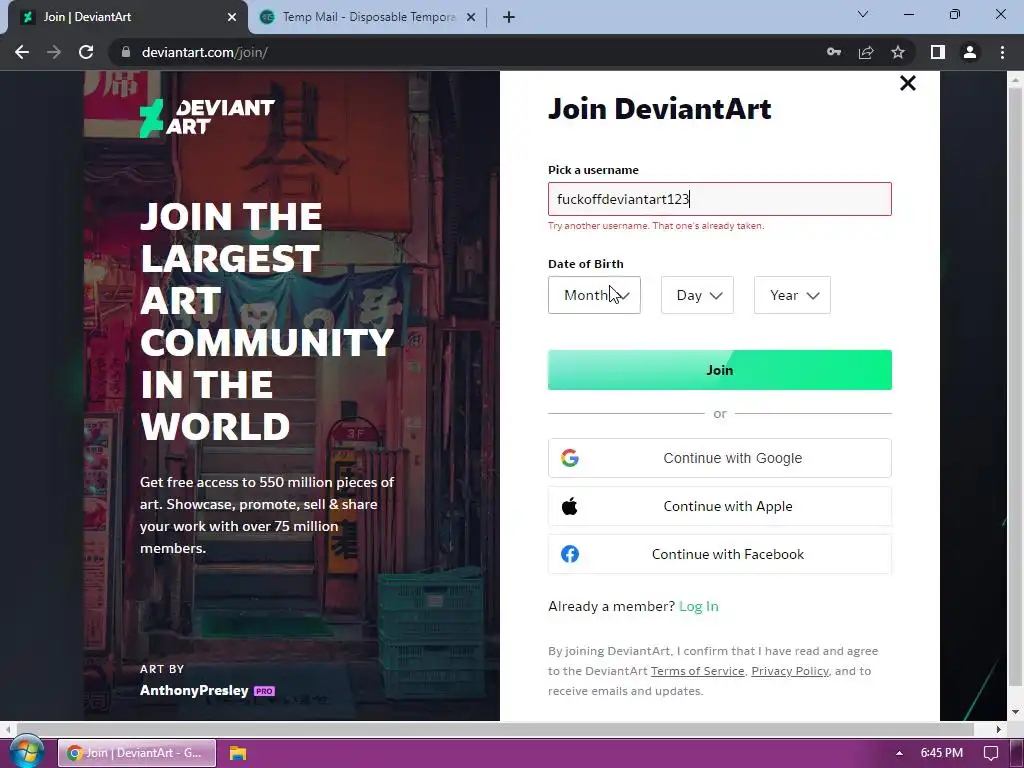Open the Windows Start button

26,753
